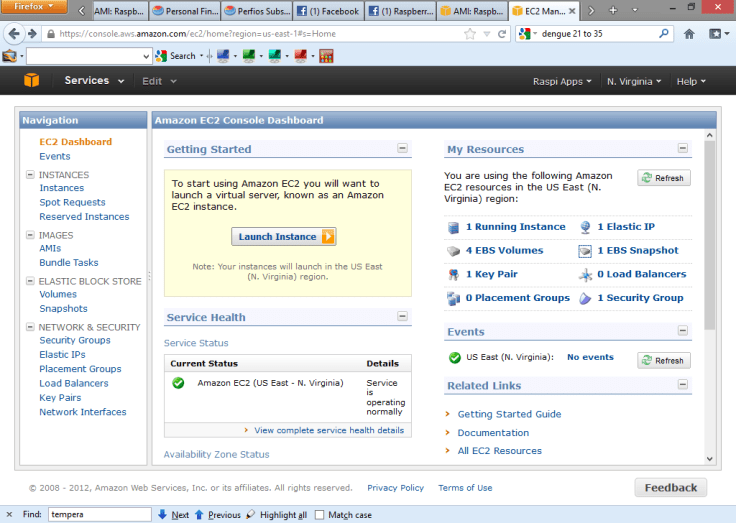
Task: Enable the Match case checkbox
Action: click(320, 515)
